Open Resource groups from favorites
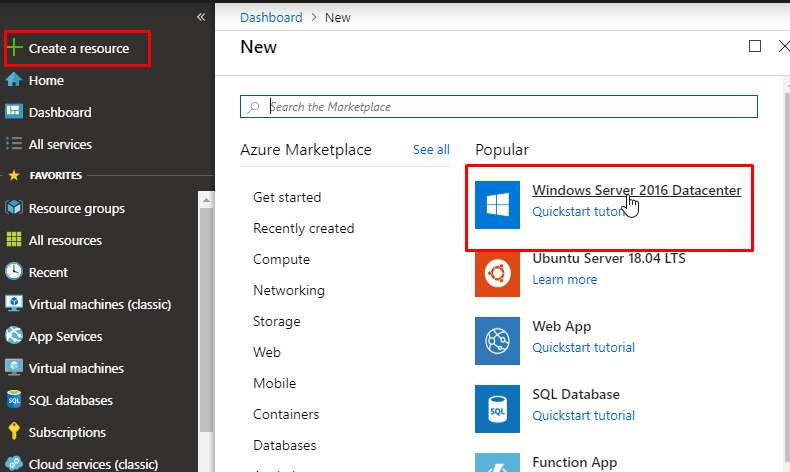 pyautogui.click(x=77, y=208)
